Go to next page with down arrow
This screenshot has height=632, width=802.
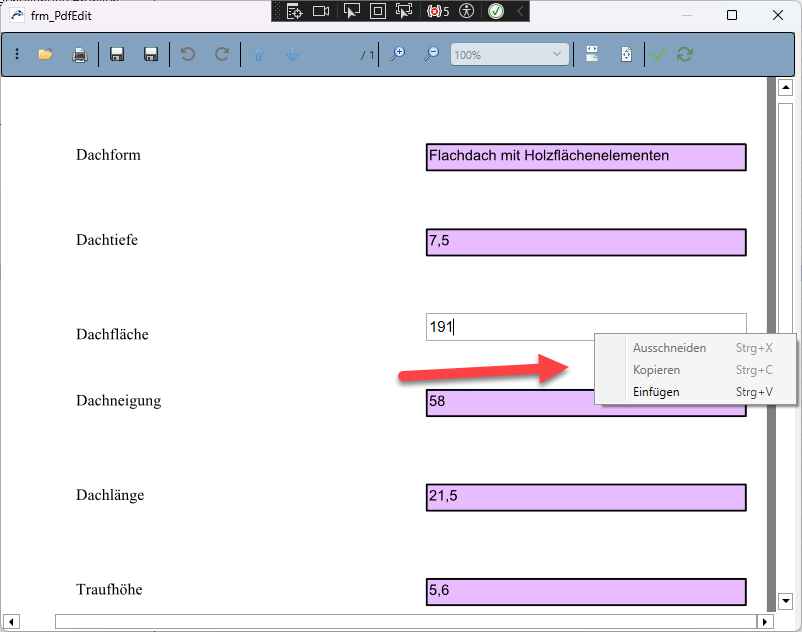point(293,54)
